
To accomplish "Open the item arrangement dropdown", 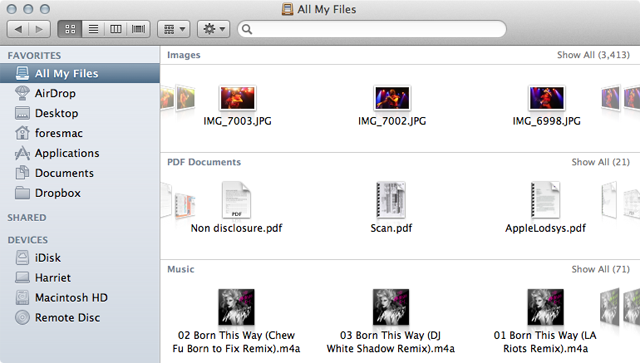I will click(x=174, y=29).
